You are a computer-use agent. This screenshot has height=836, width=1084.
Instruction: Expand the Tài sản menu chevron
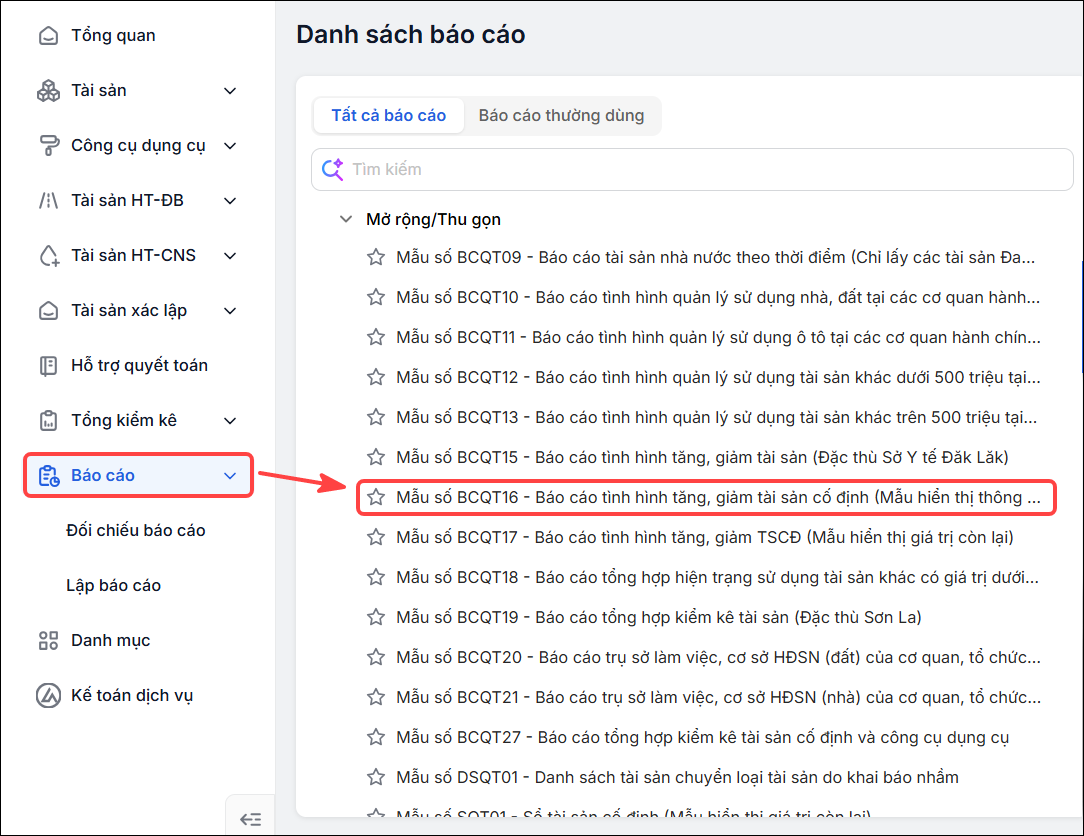click(230, 91)
